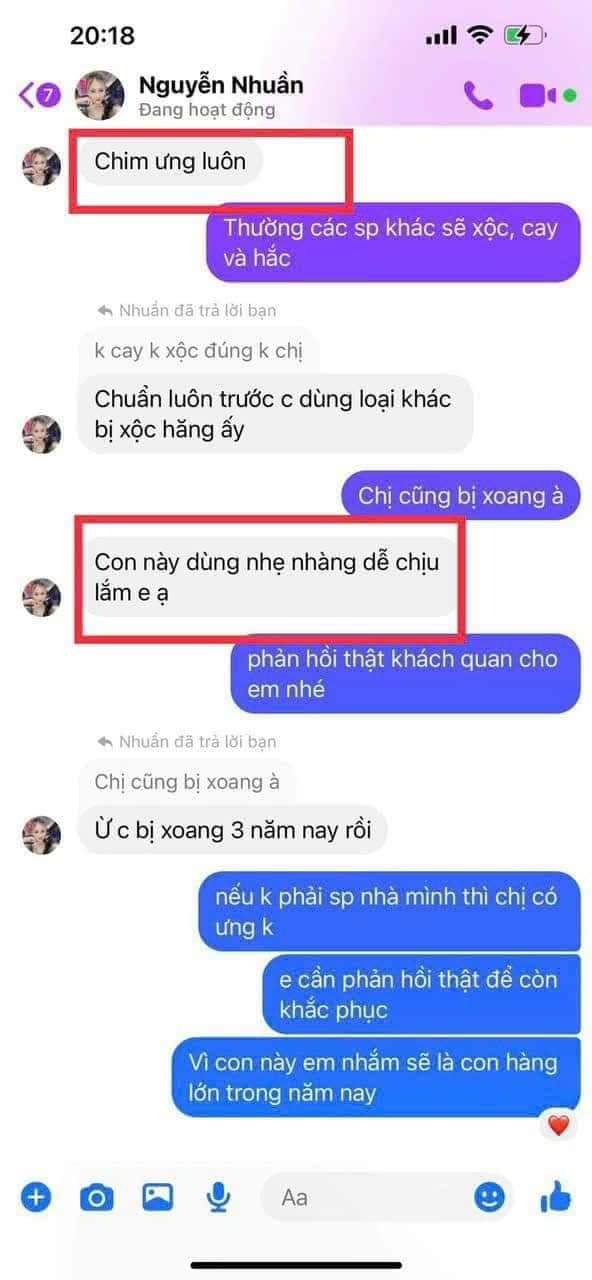Tap the "Đang hoạt động" active status text

pos(206,110)
